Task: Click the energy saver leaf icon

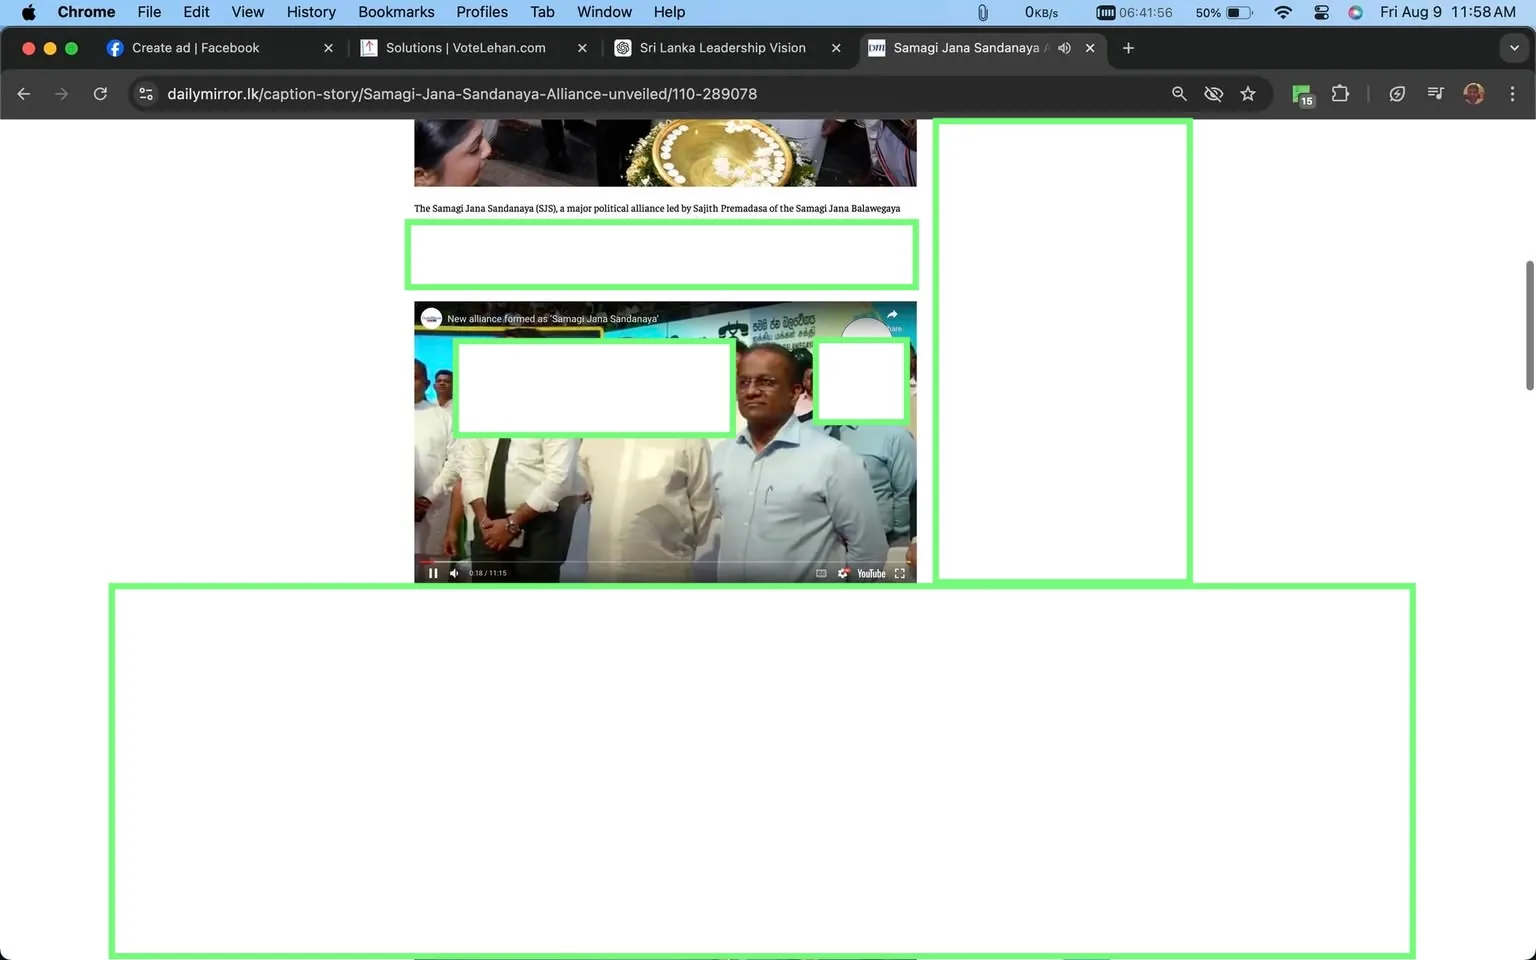Action: coord(1397,93)
